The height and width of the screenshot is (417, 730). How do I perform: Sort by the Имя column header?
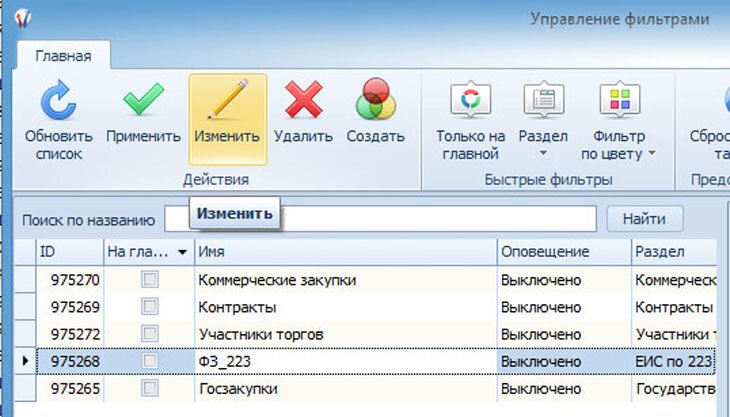coord(344,252)
